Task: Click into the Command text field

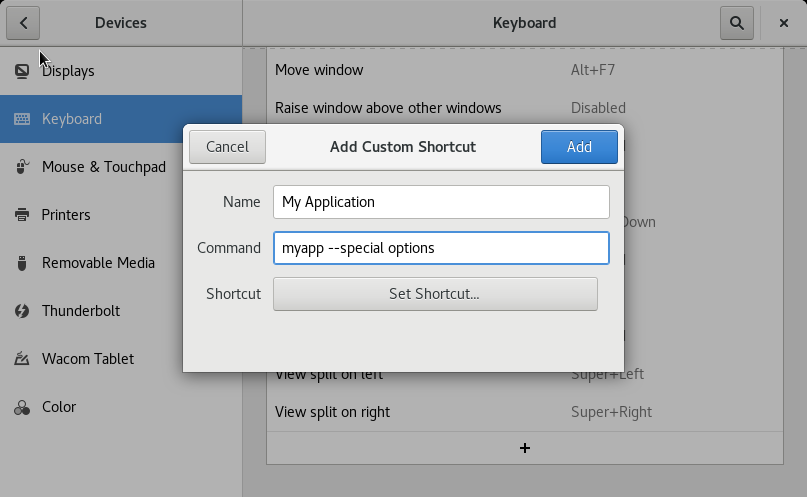Action: click(x=440, y=248)
